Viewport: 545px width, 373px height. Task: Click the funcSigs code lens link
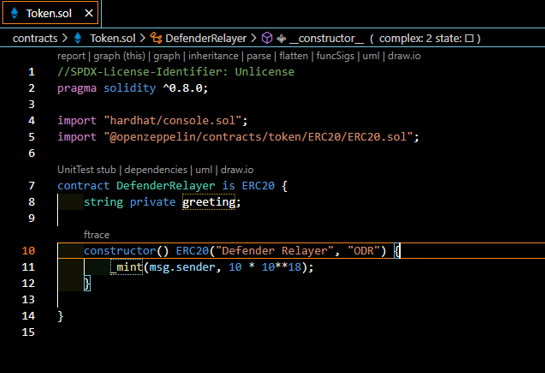click(x=335, y=56)
